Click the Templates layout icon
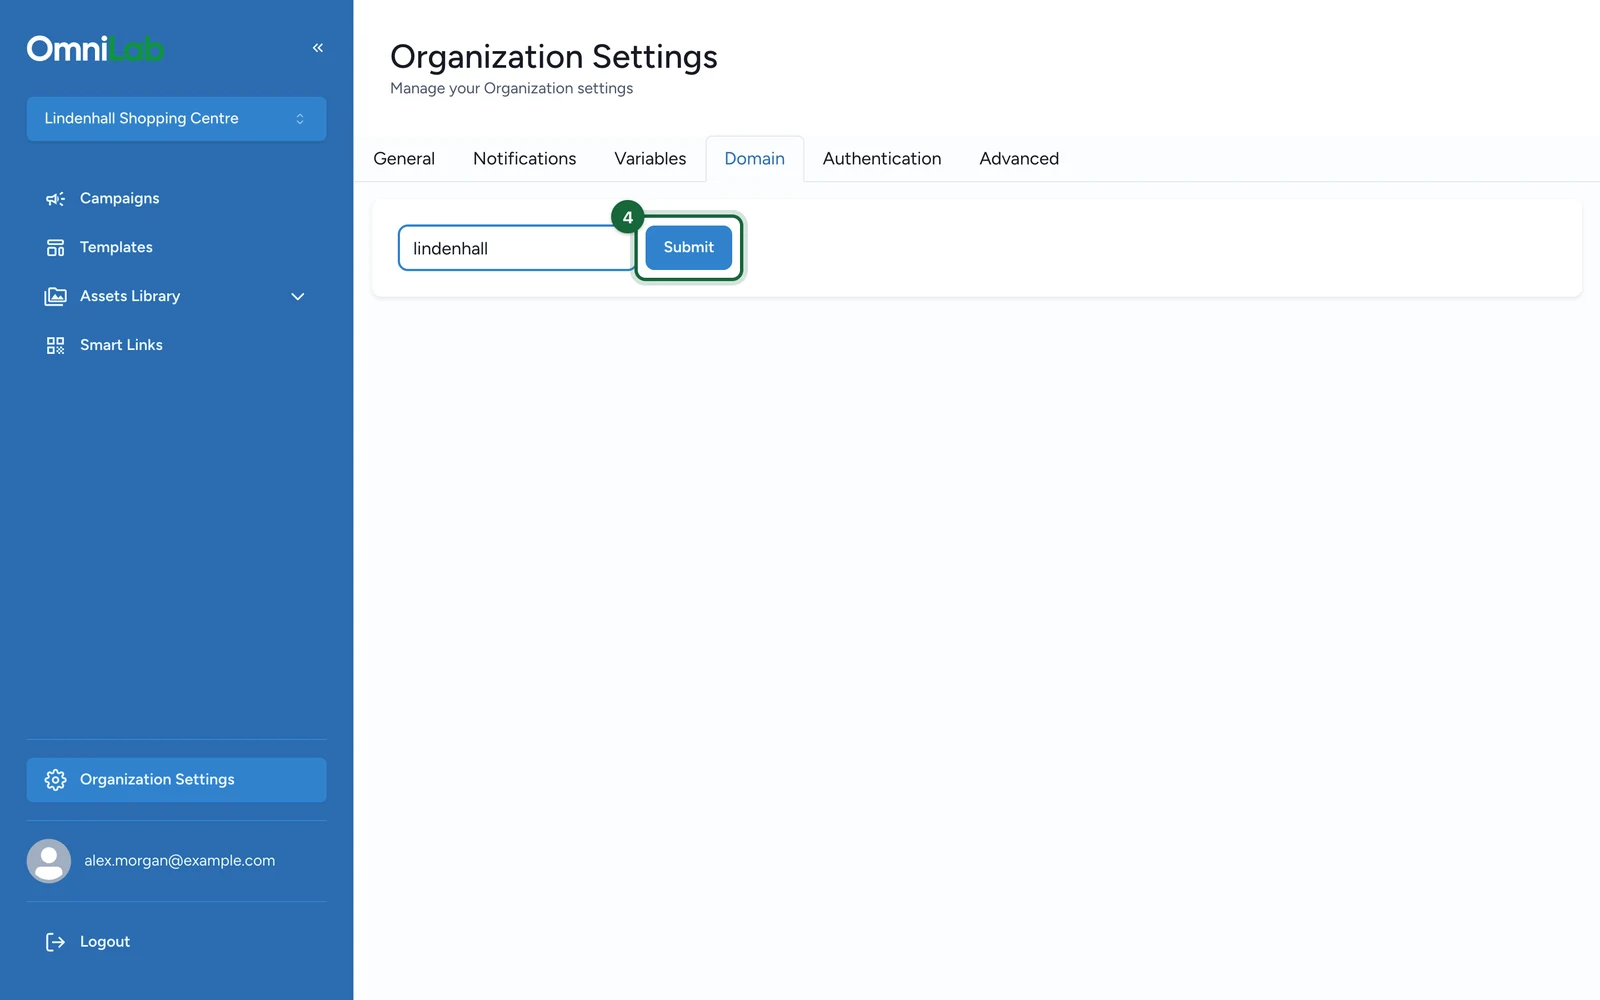Screen dimensions: 1600x1000 (55, 248)
